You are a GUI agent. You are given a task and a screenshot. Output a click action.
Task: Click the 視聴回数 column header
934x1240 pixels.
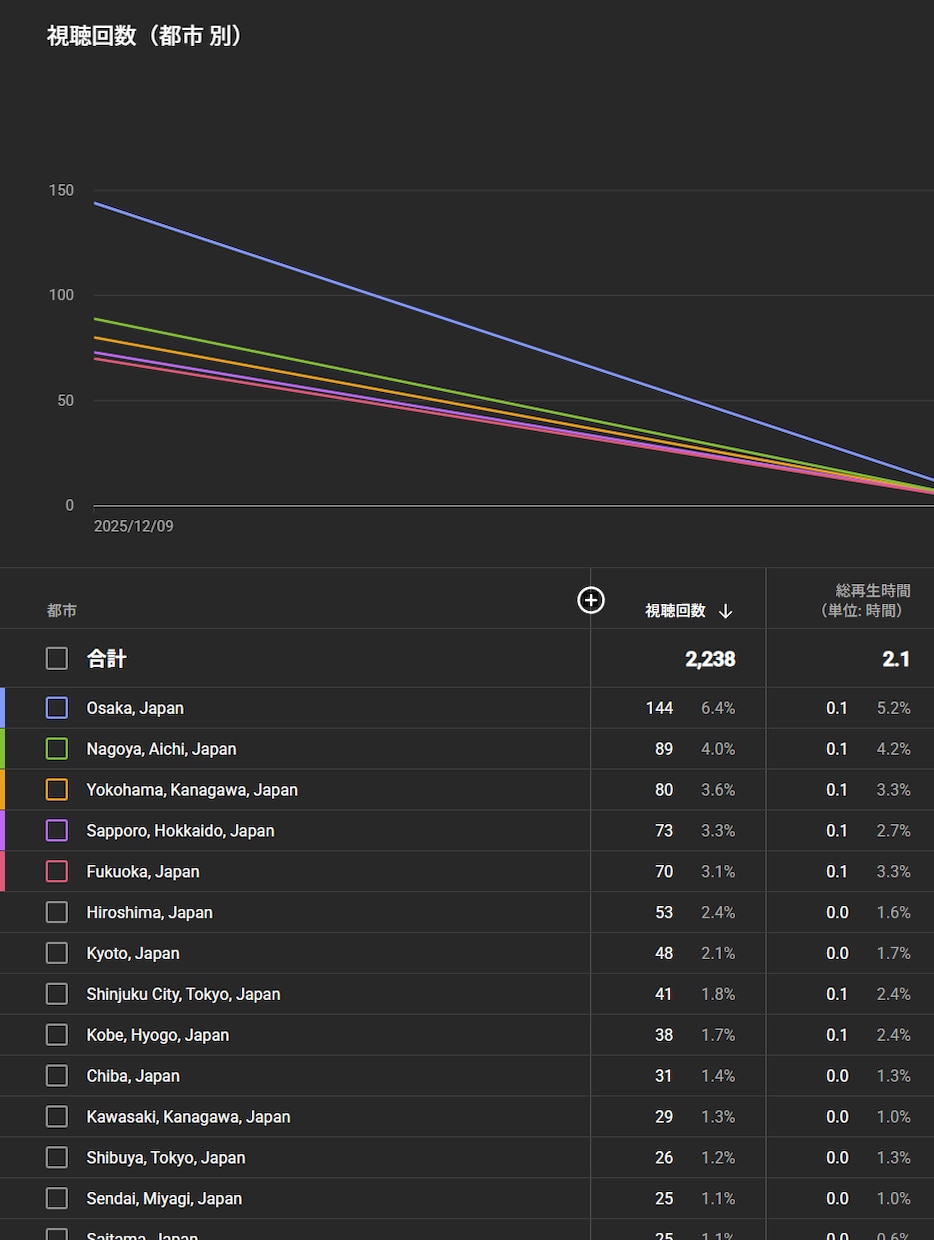(675, 611)
